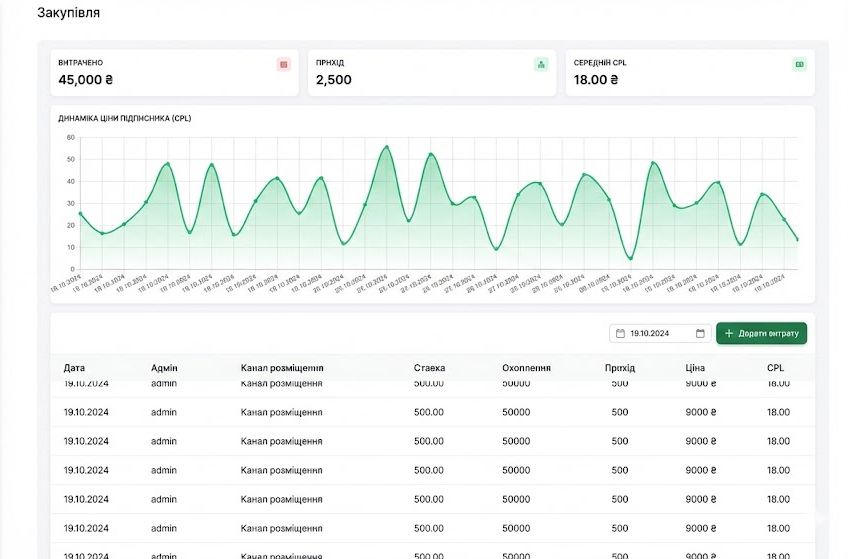This screenshot has height=559, width=848.
Task: Click the Охоплення column header
Action: click(526, 368)
